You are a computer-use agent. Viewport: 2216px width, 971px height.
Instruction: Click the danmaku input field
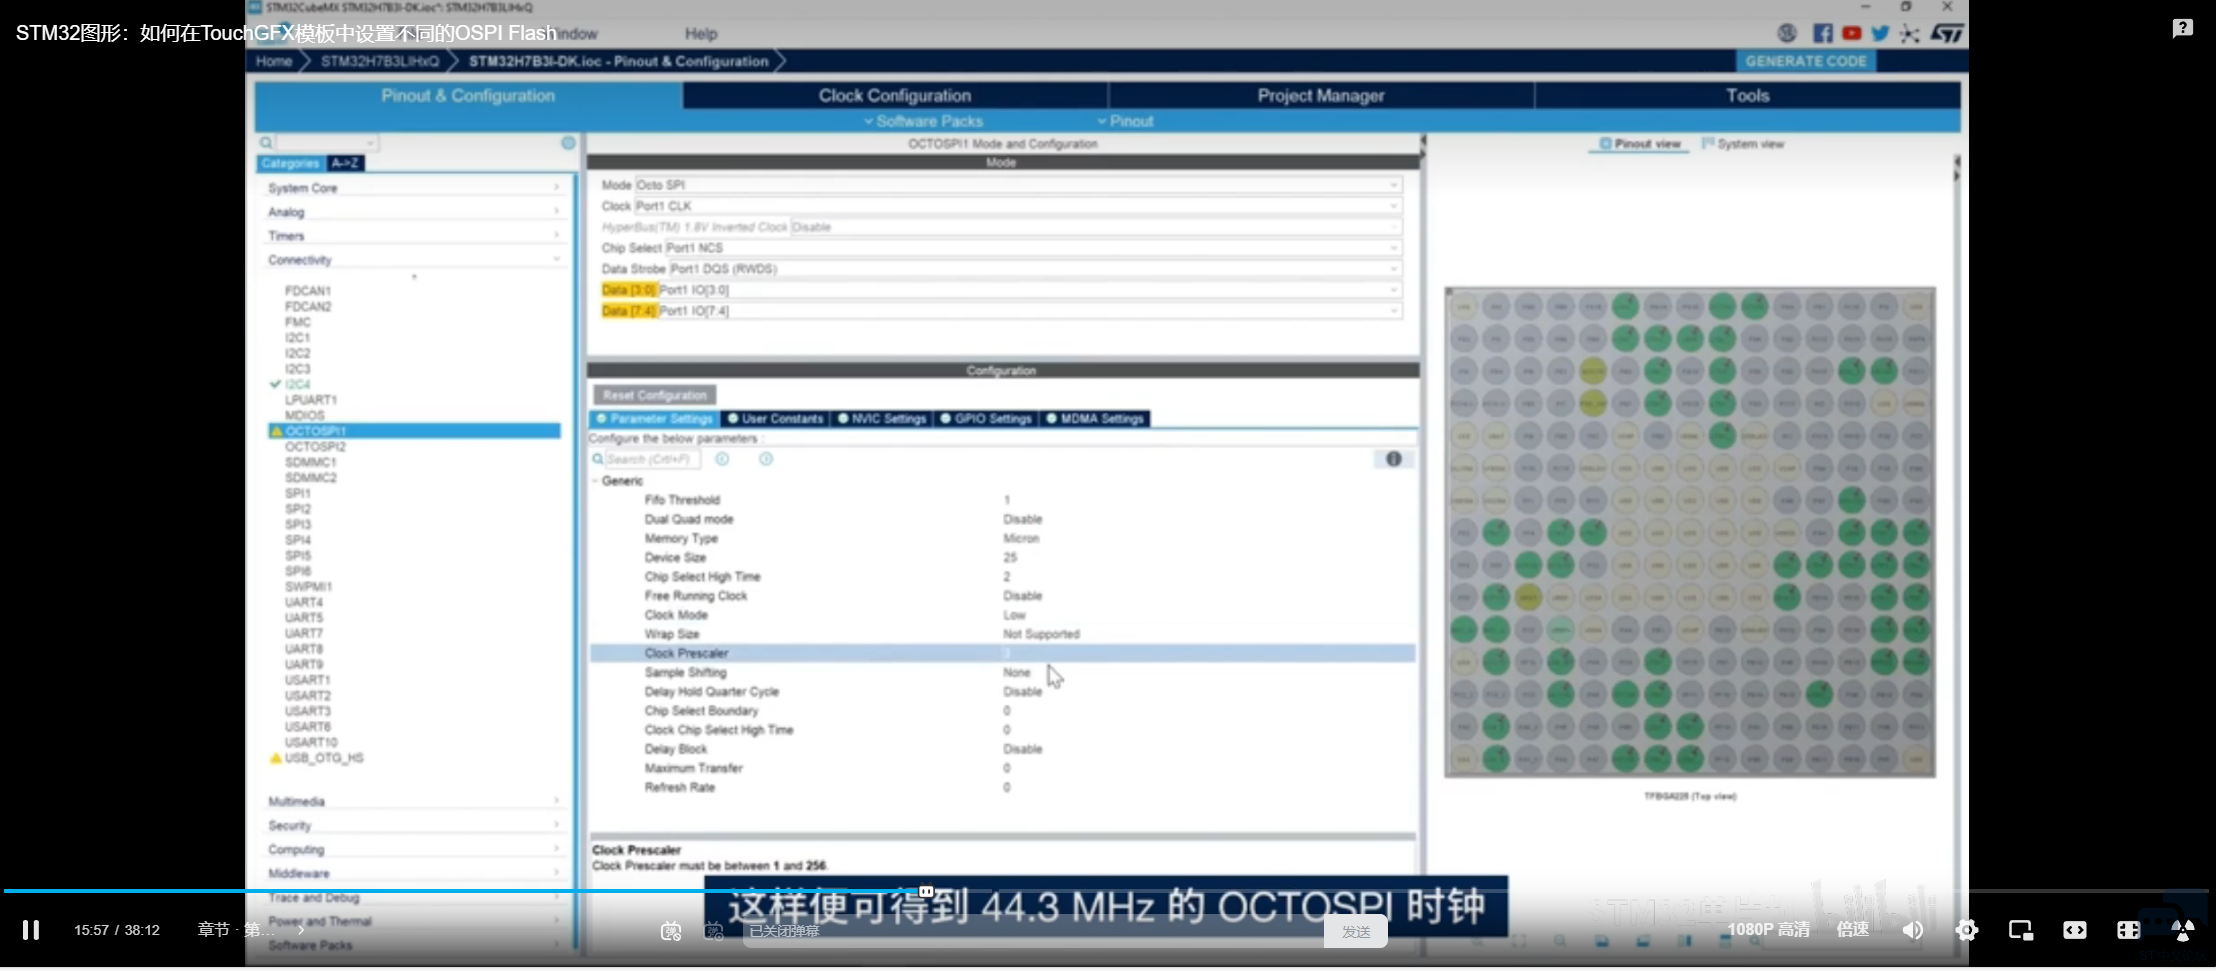coord(1033,931)
